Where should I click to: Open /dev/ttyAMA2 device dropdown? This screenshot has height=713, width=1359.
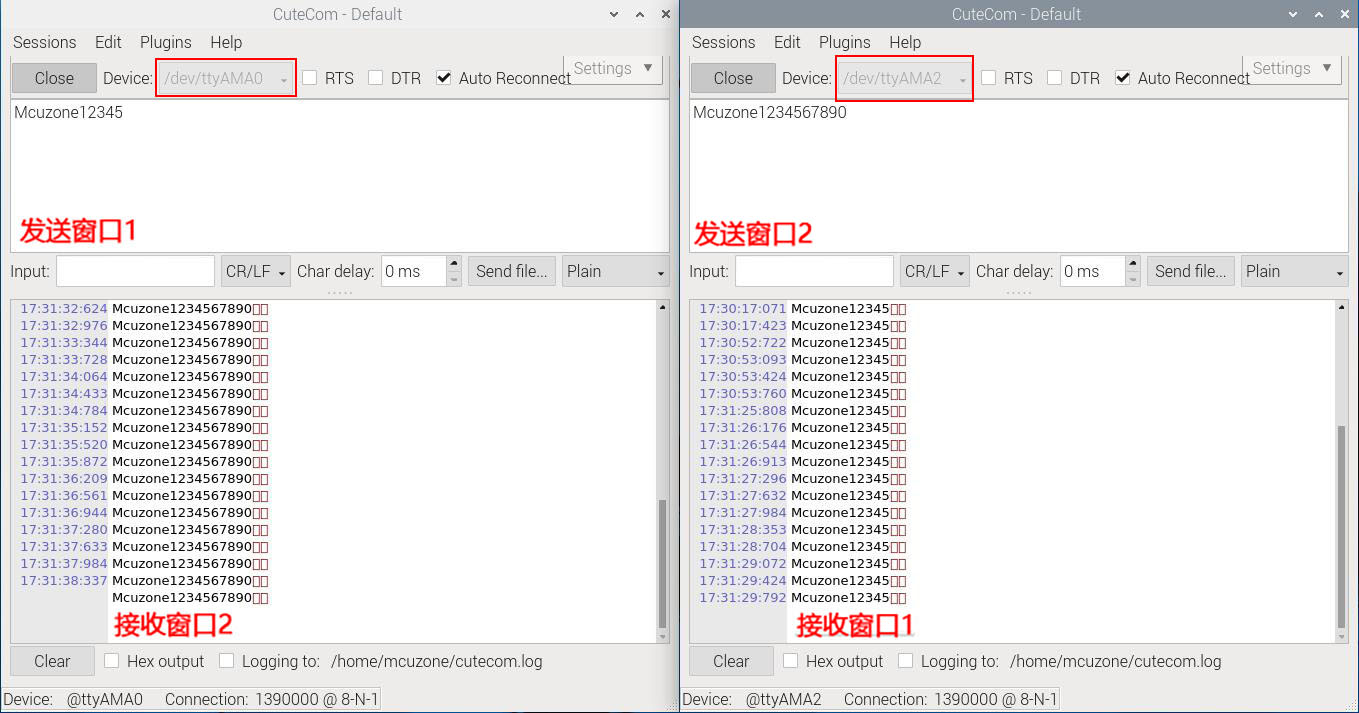905,78
